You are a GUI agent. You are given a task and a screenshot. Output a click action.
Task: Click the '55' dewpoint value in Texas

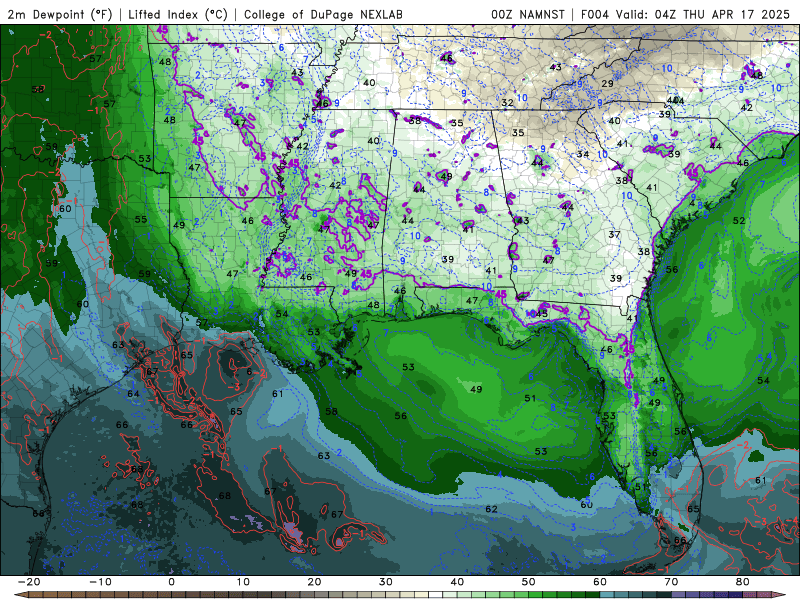coord(141,219)
